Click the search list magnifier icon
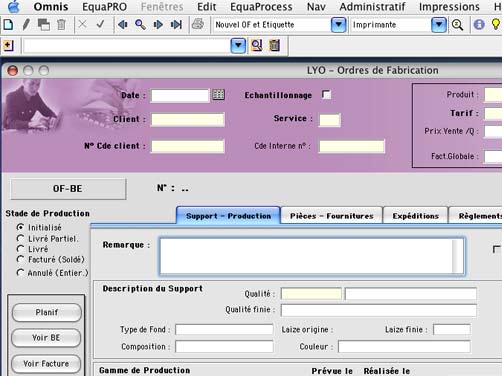 tap(257, 45)
